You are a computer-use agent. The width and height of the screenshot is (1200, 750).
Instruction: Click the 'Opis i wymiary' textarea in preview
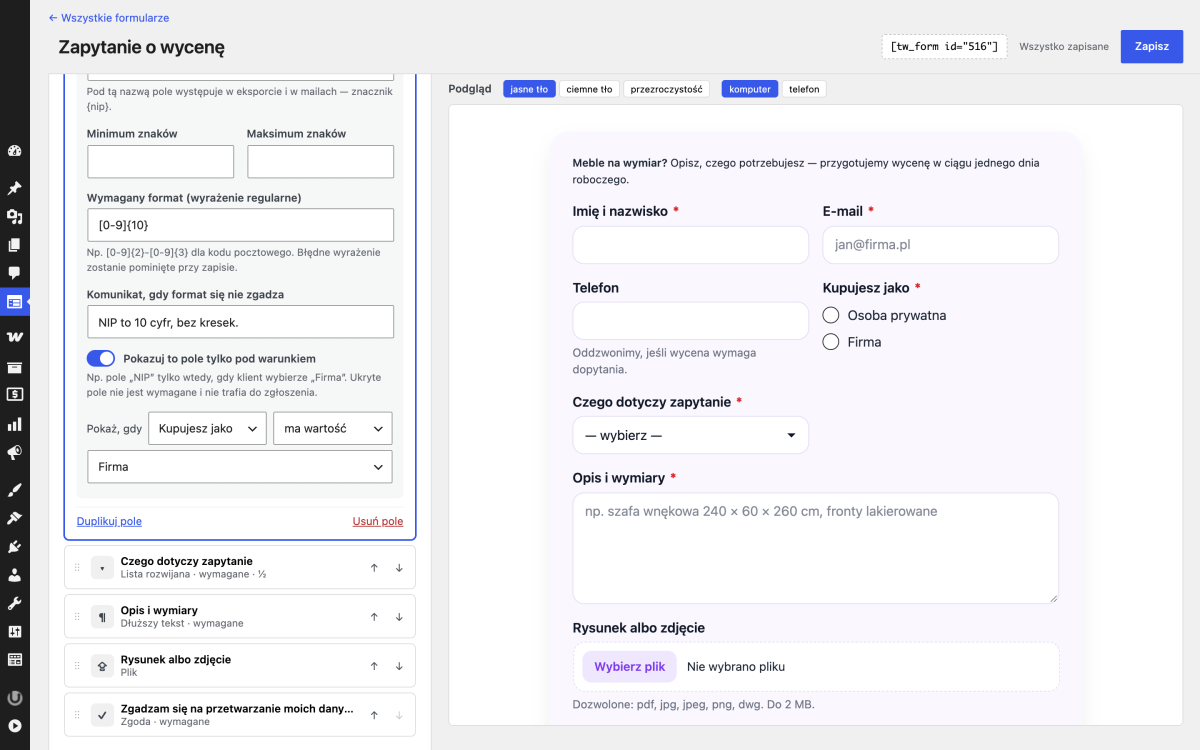[x=815, y=548]
